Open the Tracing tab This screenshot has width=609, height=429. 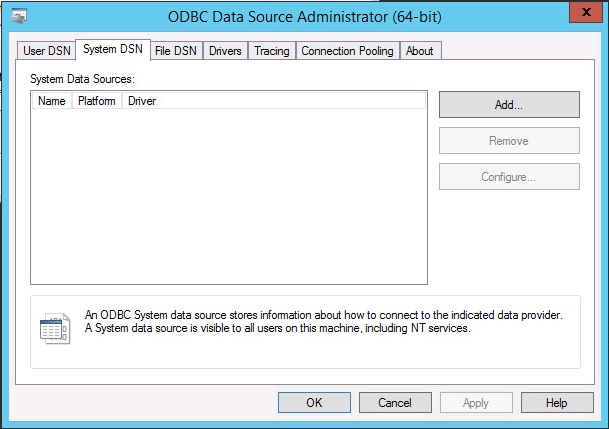point(272,51)
